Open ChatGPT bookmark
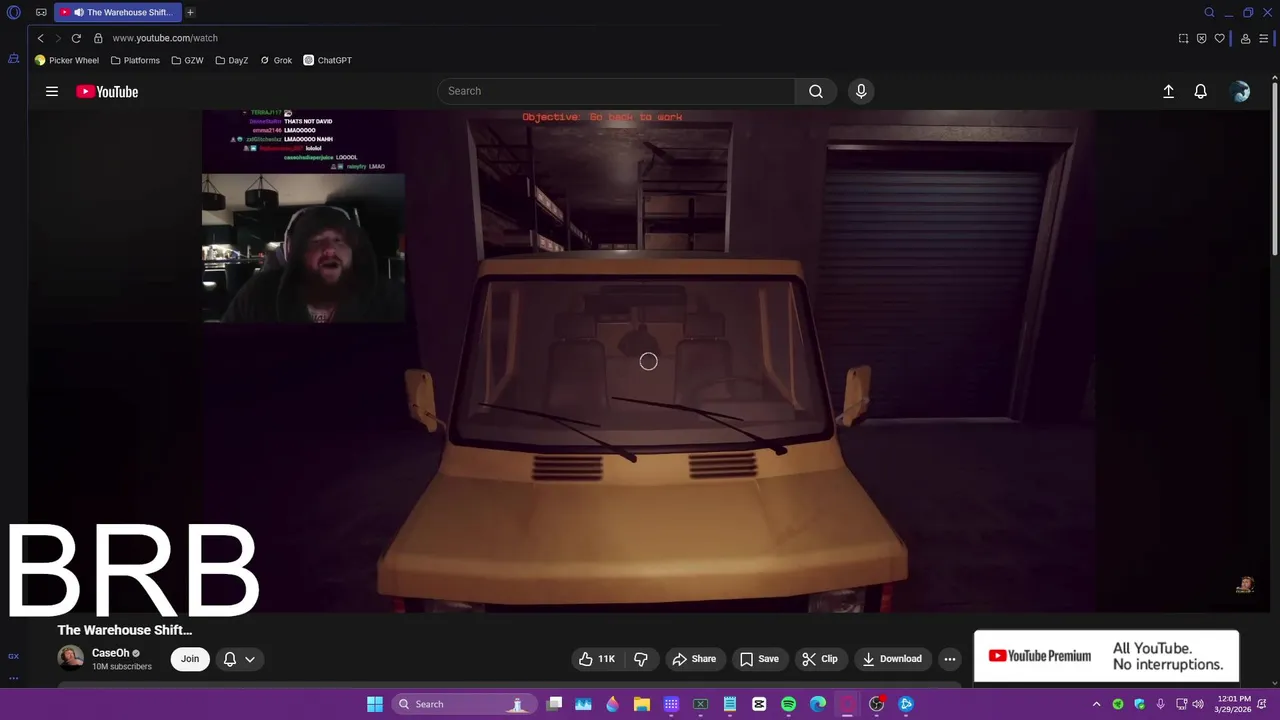This screenshot has width=1280, height=720. tap(328, 60)
